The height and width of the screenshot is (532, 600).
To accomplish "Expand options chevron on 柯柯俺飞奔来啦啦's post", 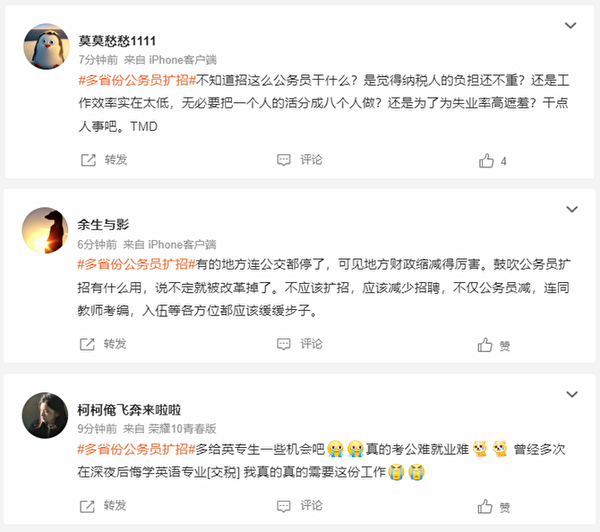I will [x=571, y=394].
